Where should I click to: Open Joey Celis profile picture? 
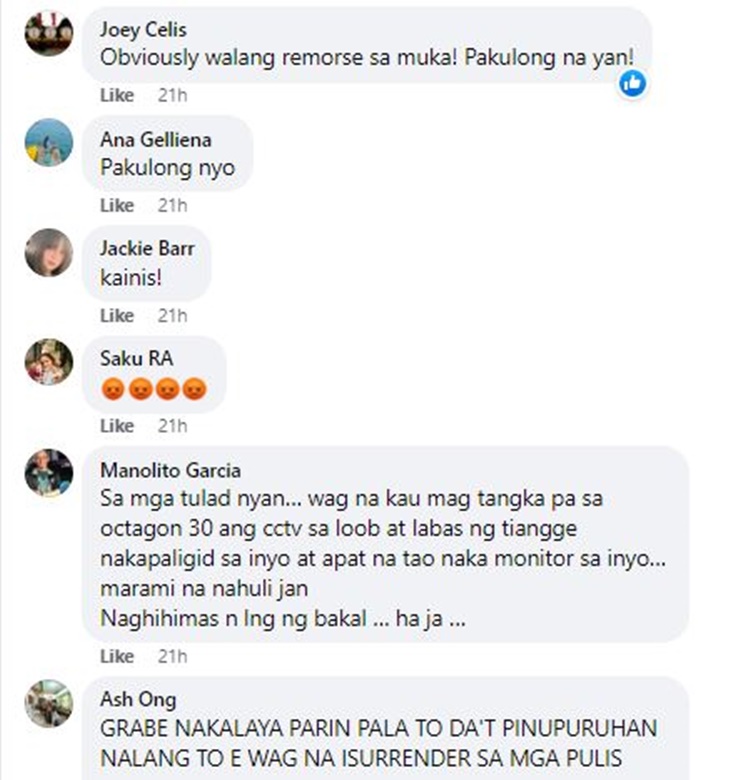click(x=49, y=33)
